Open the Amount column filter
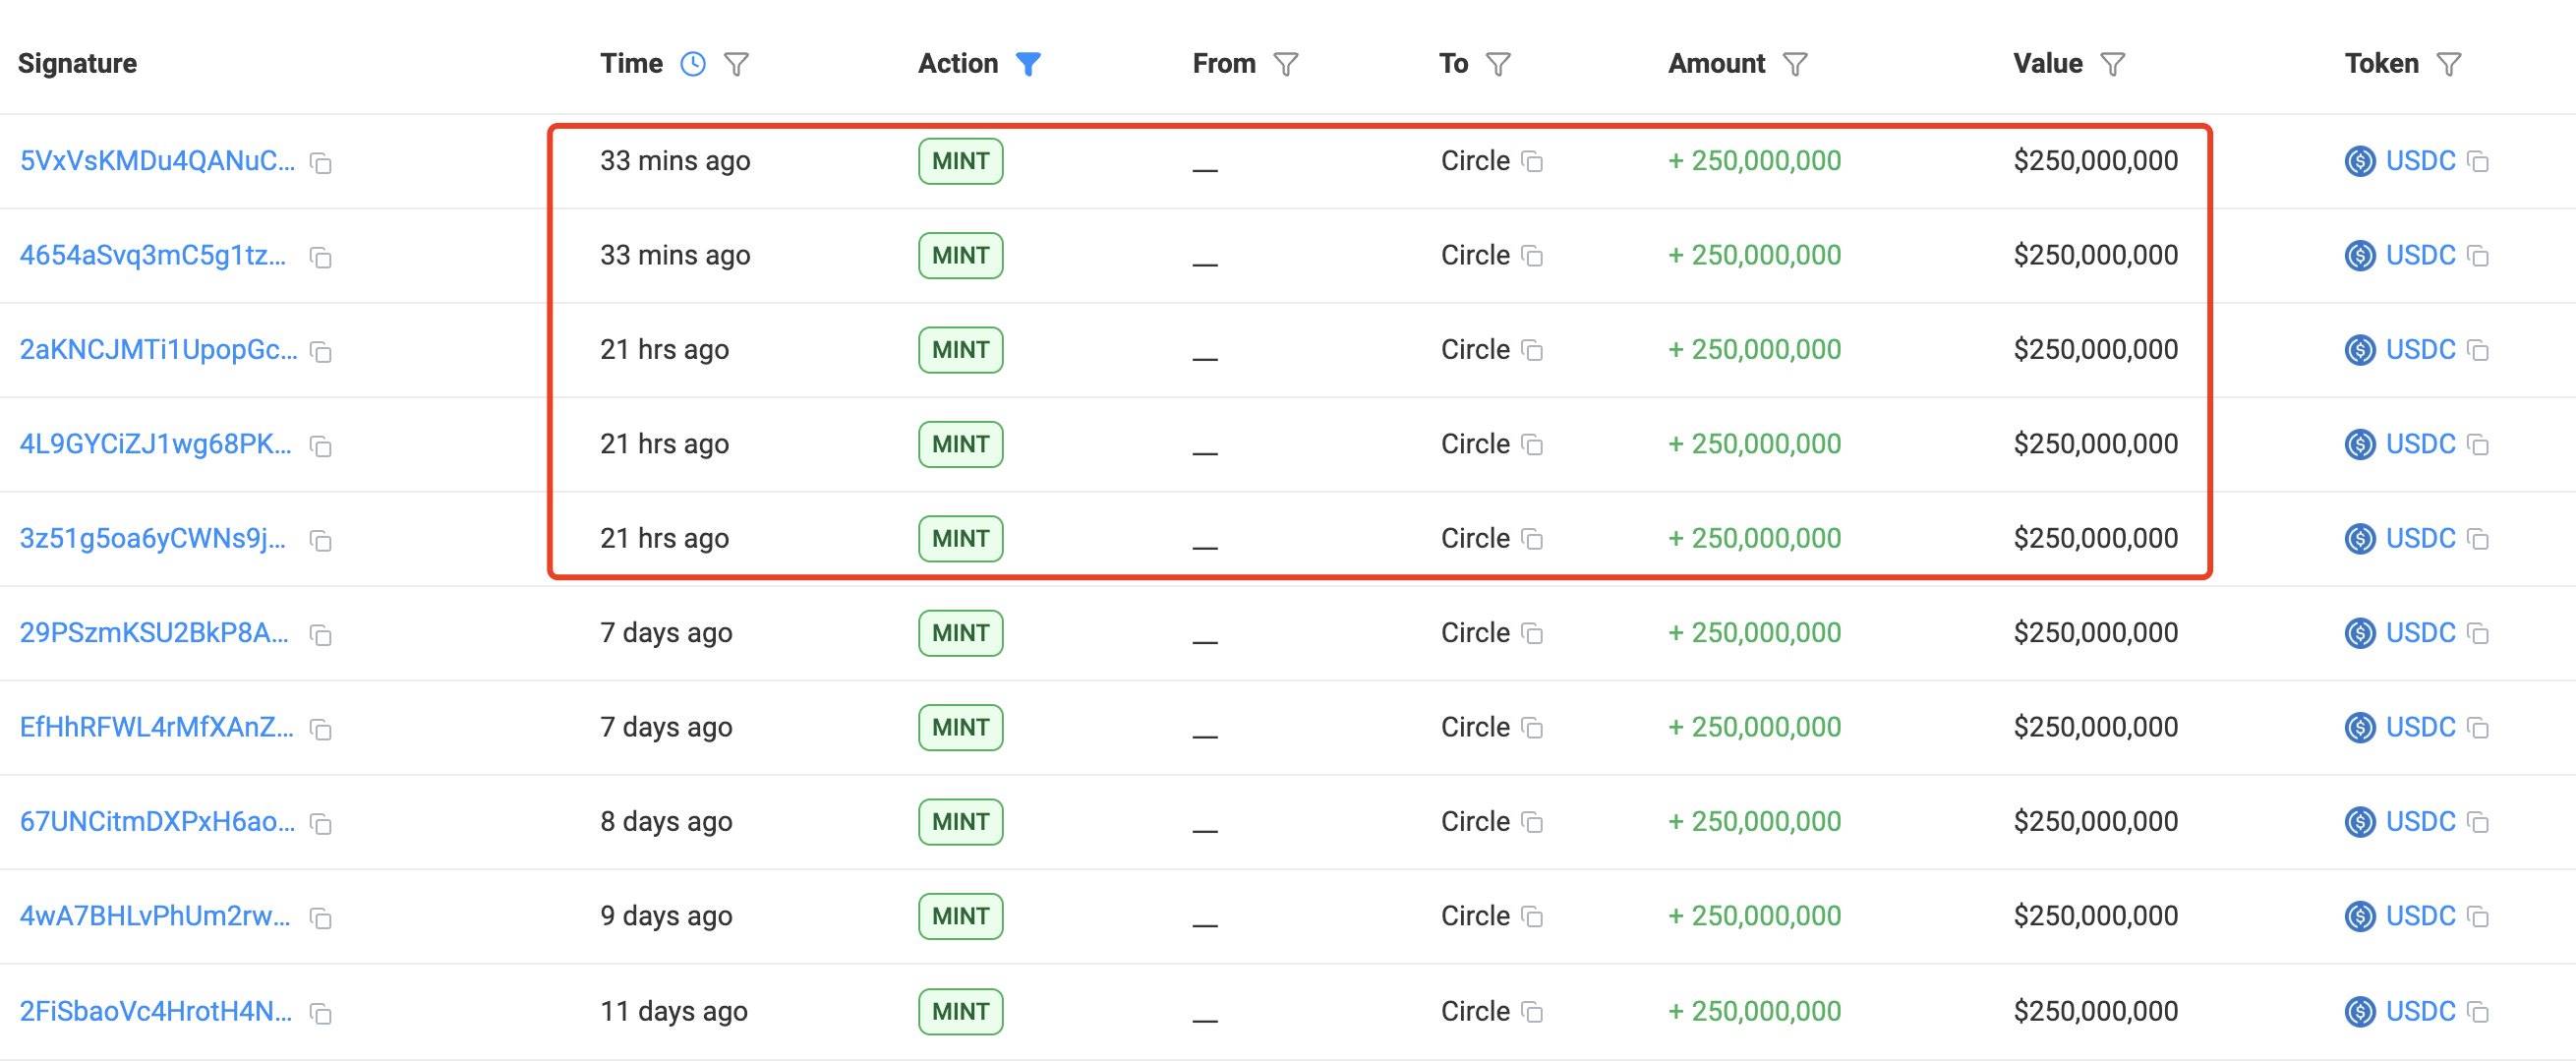 point(1795,64)
